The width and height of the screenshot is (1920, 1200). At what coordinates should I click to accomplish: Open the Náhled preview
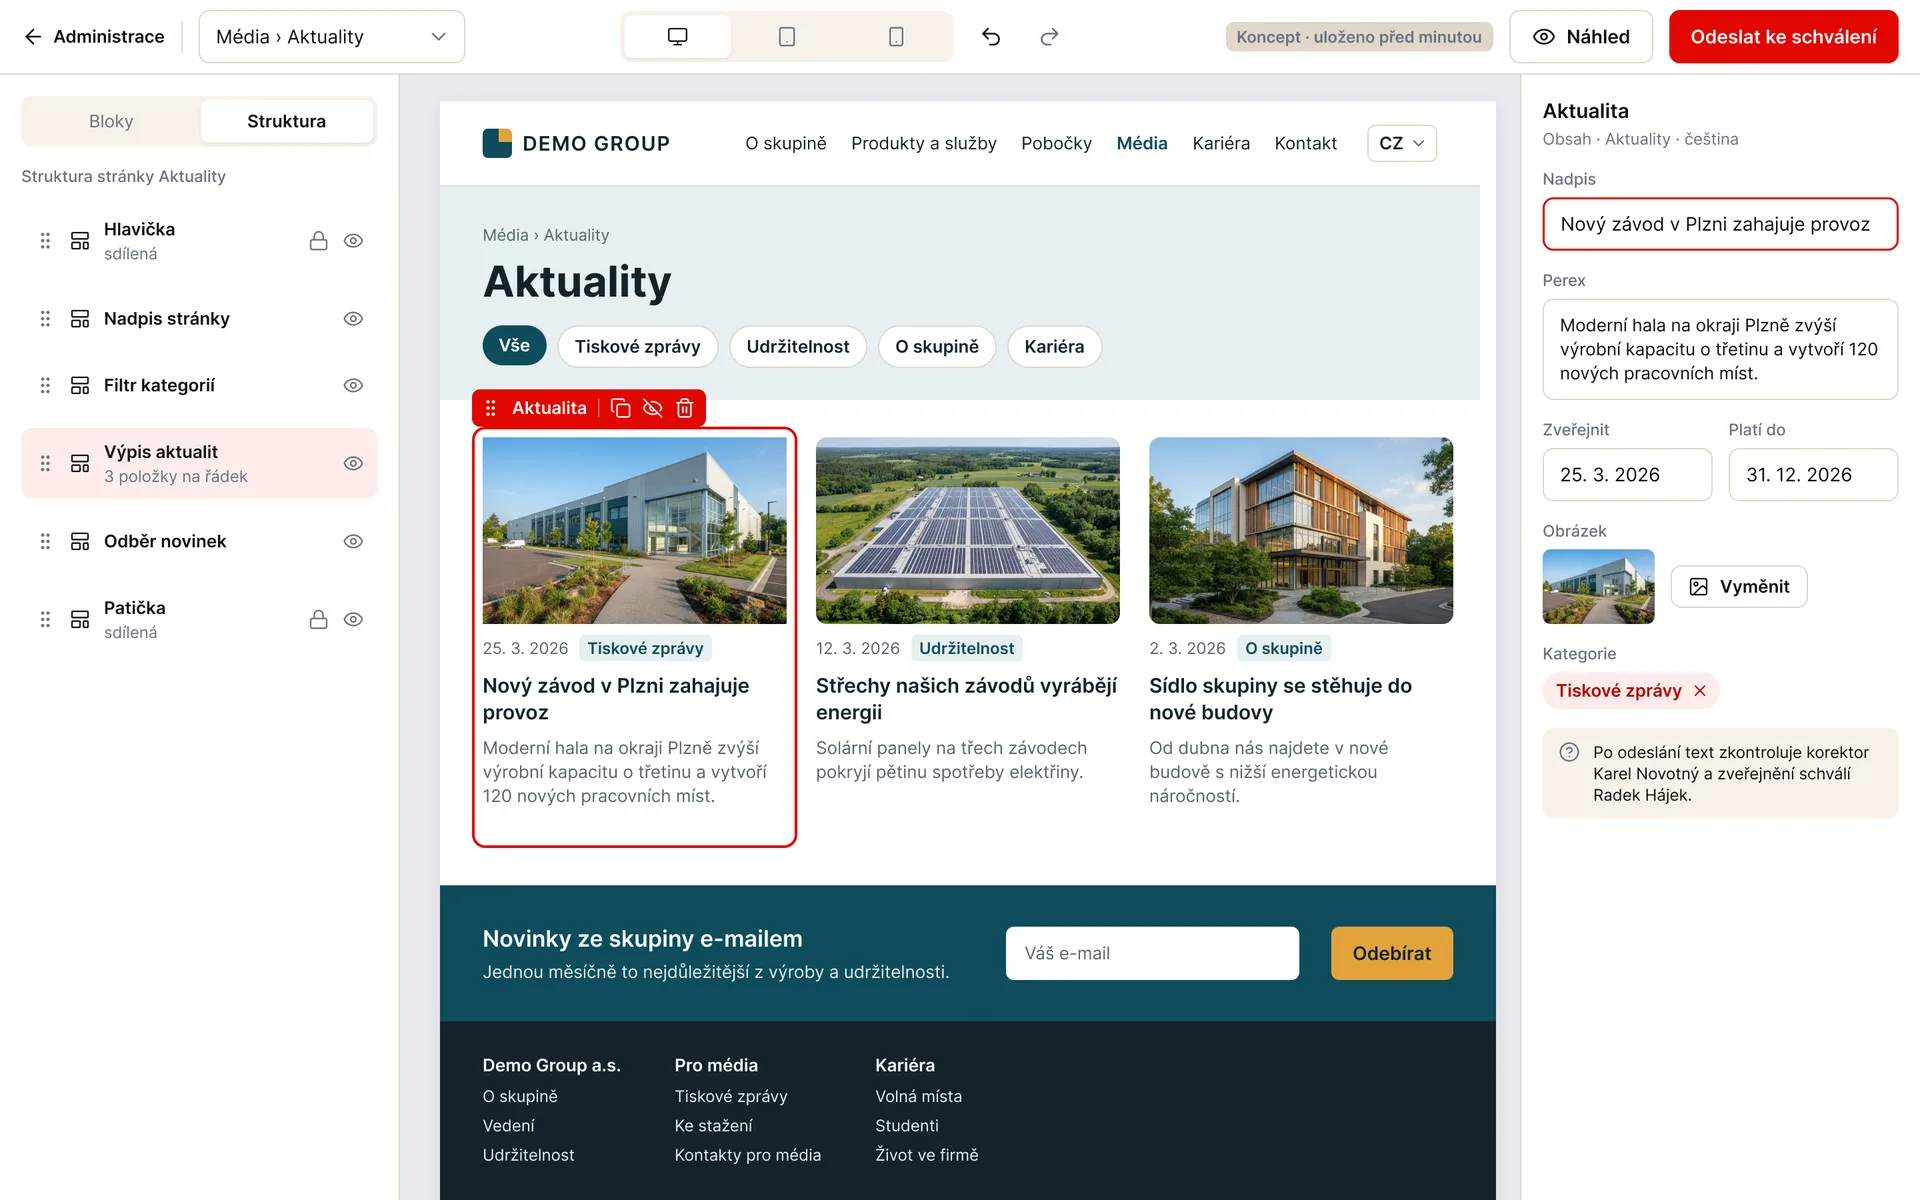coord(1581,37)
